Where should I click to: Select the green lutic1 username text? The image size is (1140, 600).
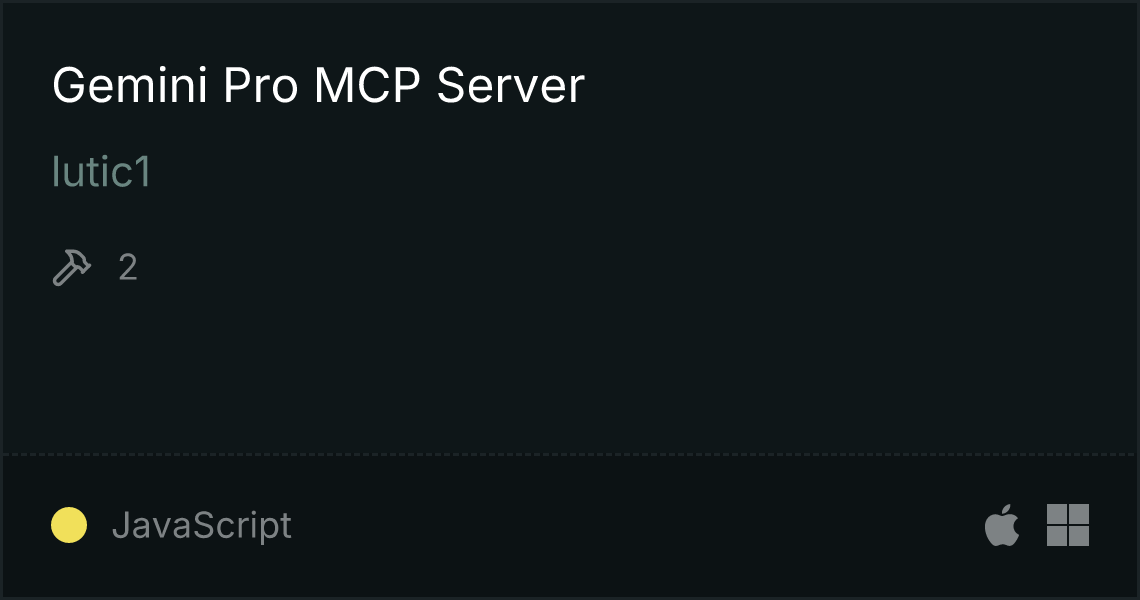click(x=102, y=172)
